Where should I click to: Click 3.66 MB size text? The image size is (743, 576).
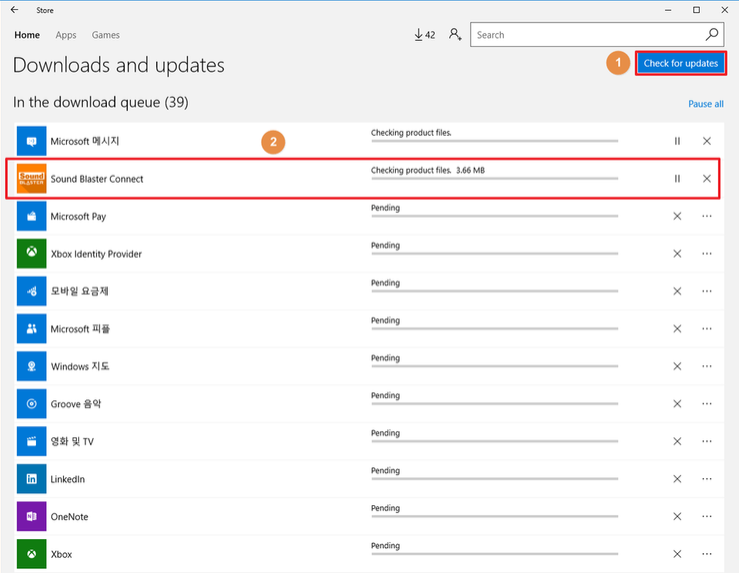tap(471, 170)
